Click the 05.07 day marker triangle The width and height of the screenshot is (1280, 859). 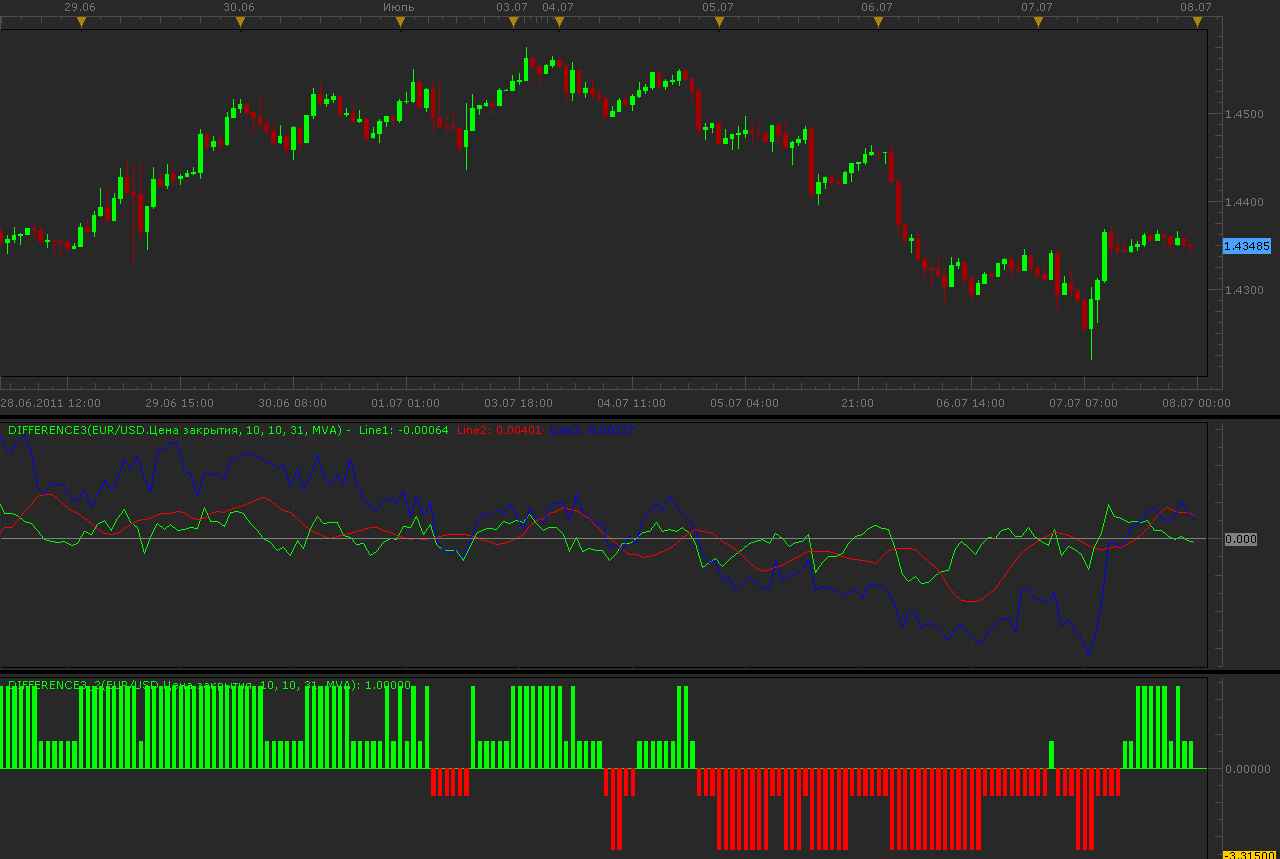tap(718, 22)
